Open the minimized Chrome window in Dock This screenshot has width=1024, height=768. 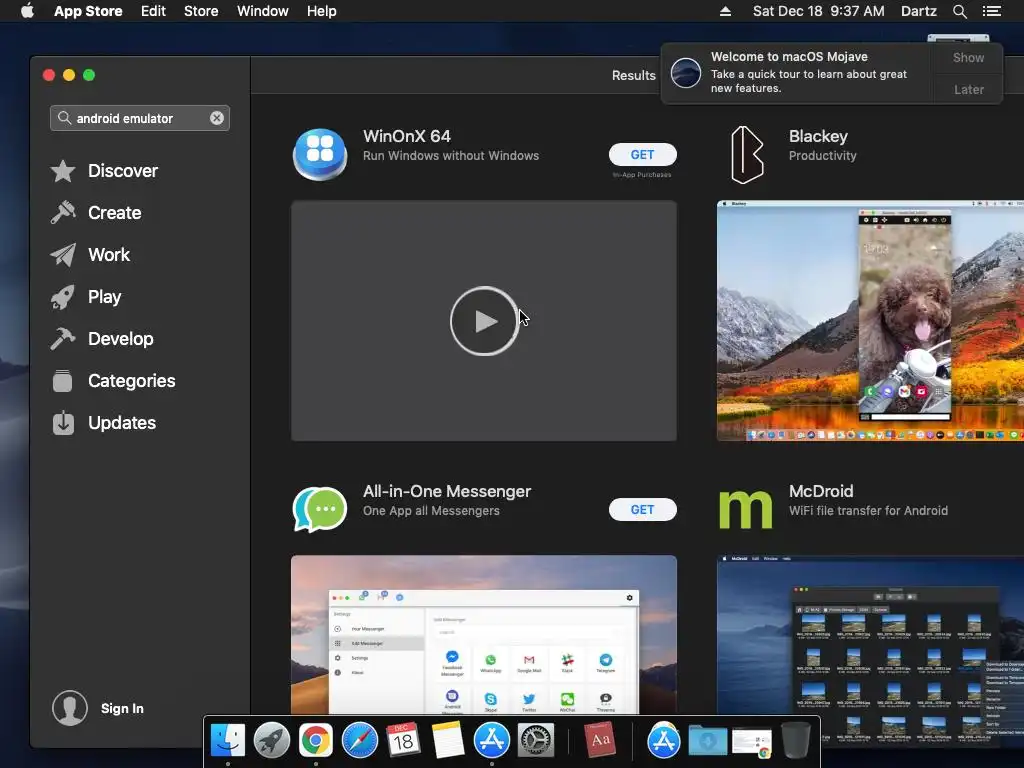(x=752, y=743)
